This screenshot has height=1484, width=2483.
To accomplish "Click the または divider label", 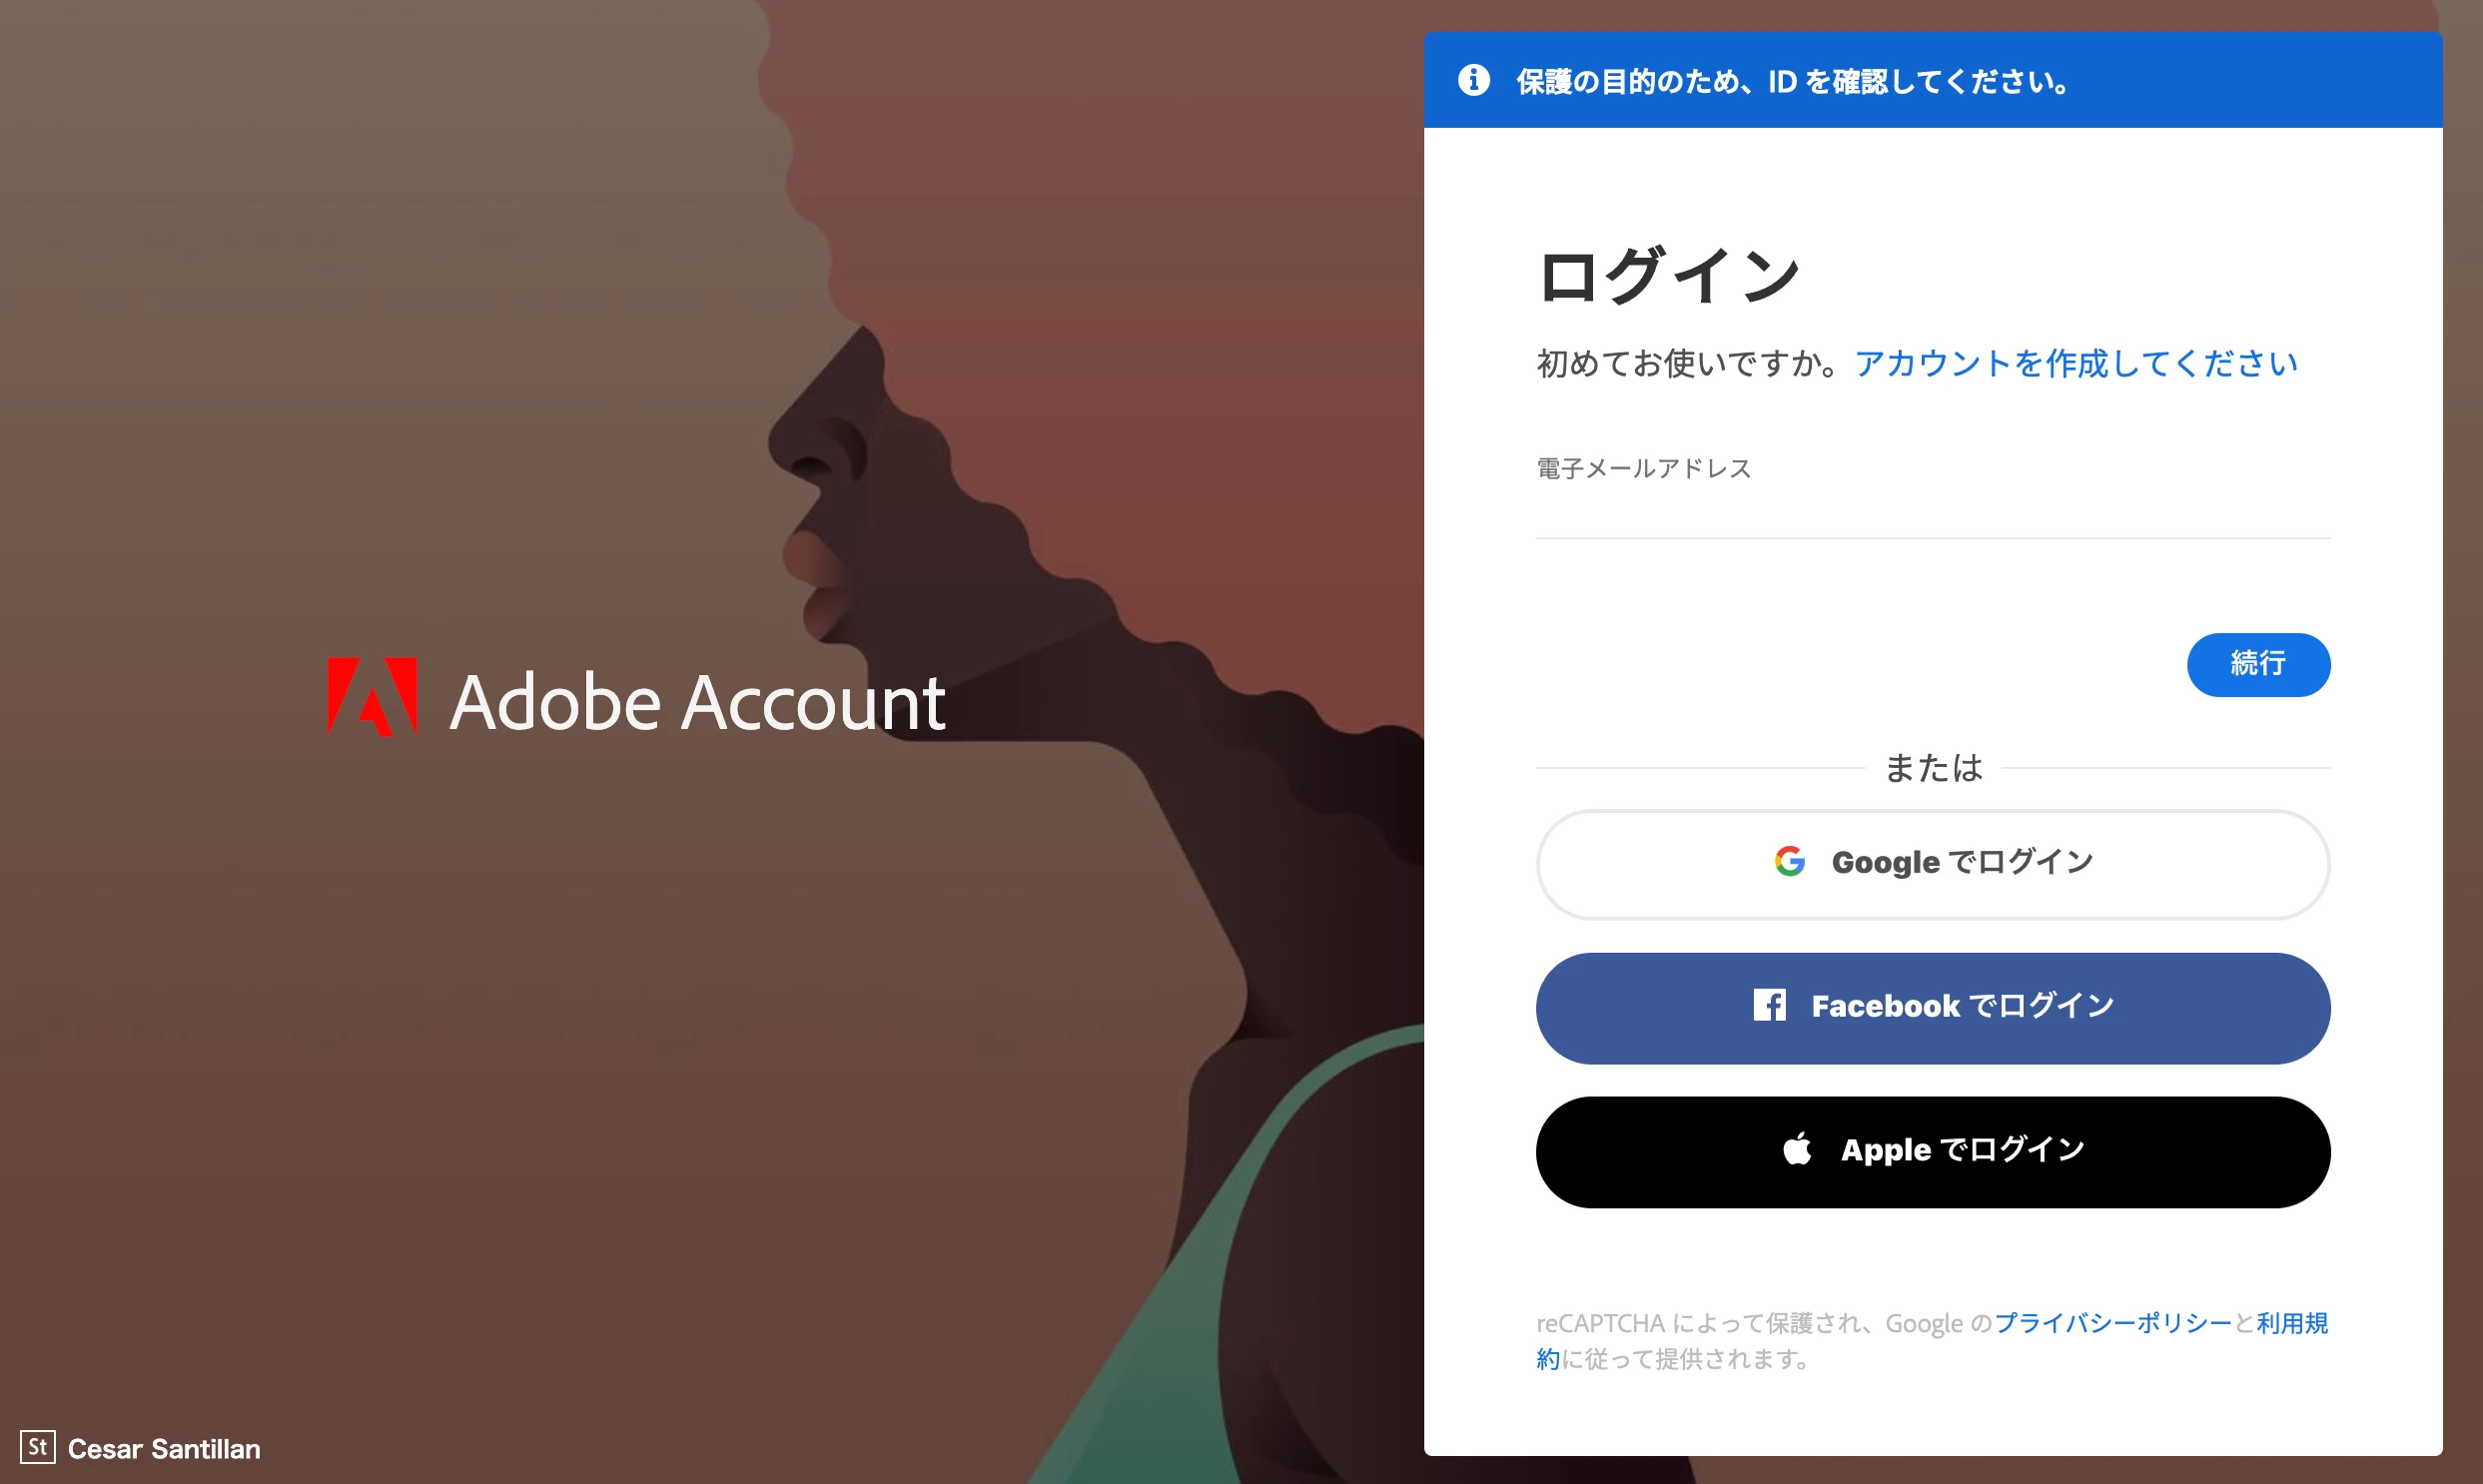I will click(x=1933, y=768).
